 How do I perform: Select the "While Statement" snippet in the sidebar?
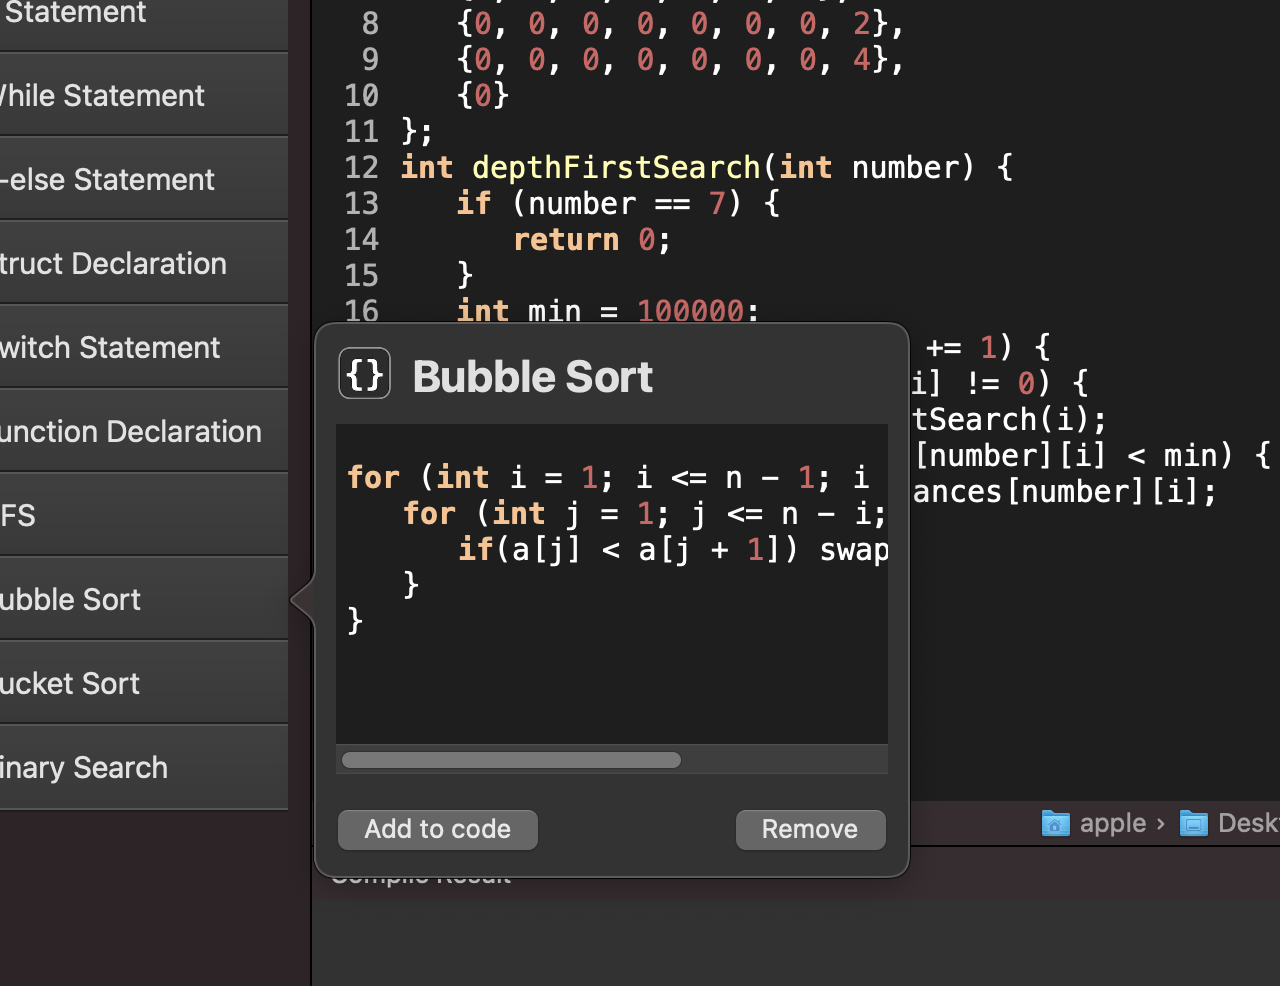click(x=144, y=95)
